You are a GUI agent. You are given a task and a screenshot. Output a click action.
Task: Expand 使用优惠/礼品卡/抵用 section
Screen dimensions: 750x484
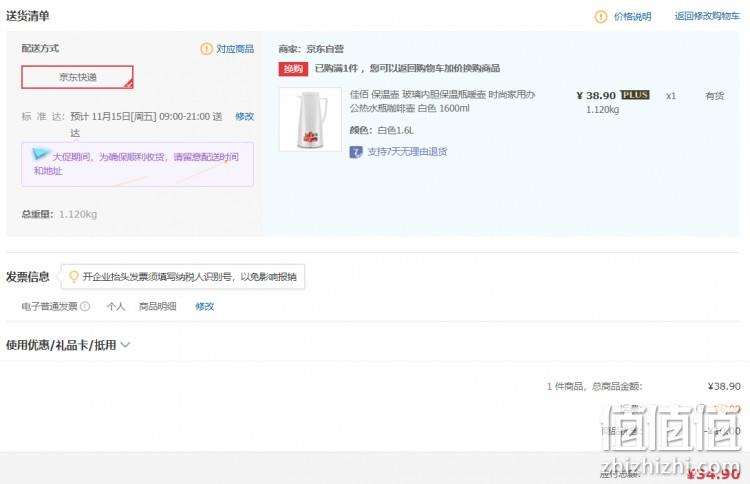tap(68, 345)
